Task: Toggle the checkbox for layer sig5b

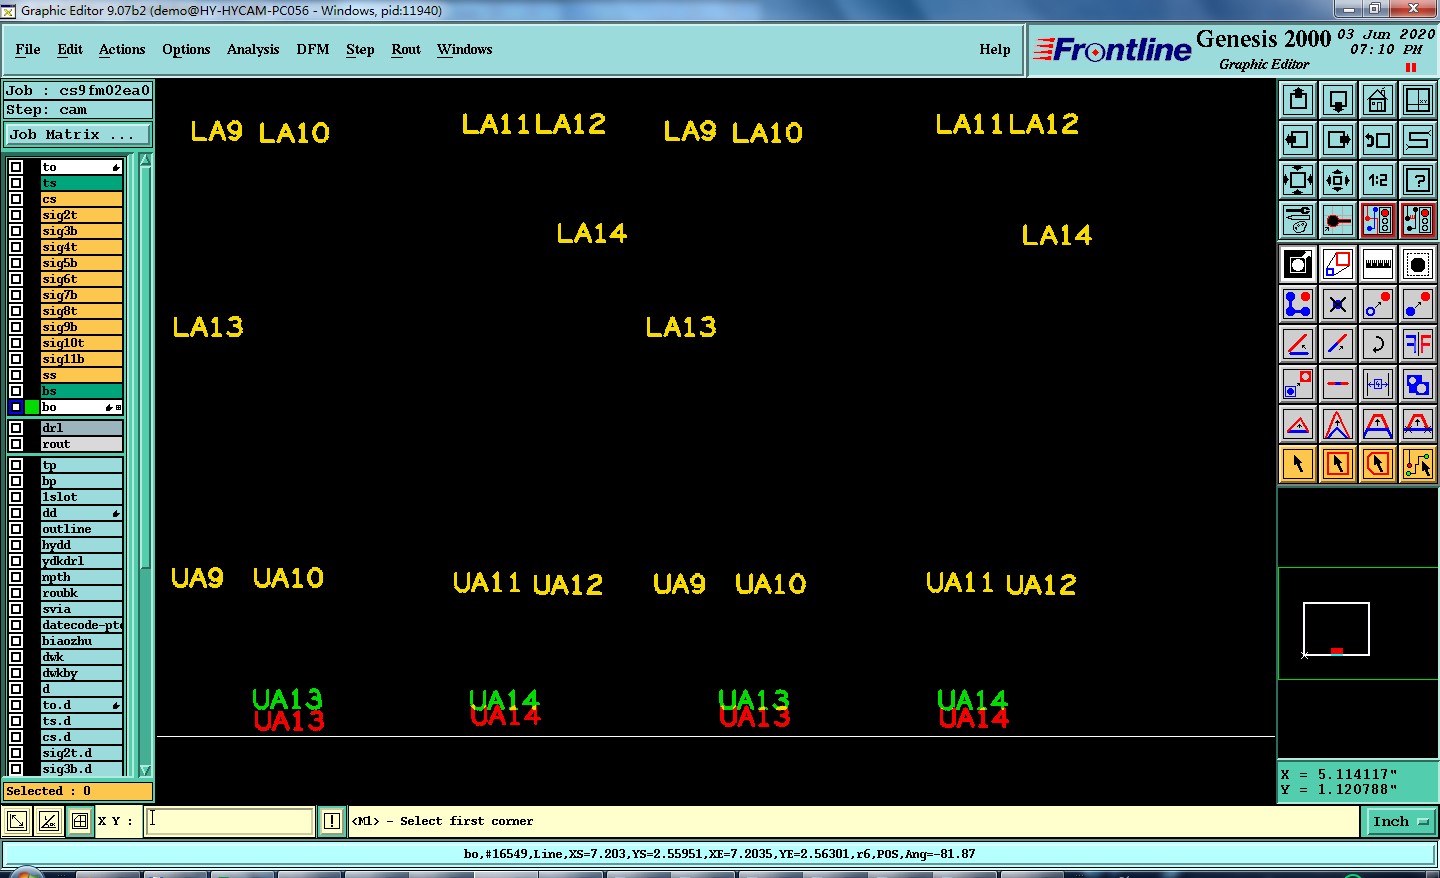Action: (16, 263)
